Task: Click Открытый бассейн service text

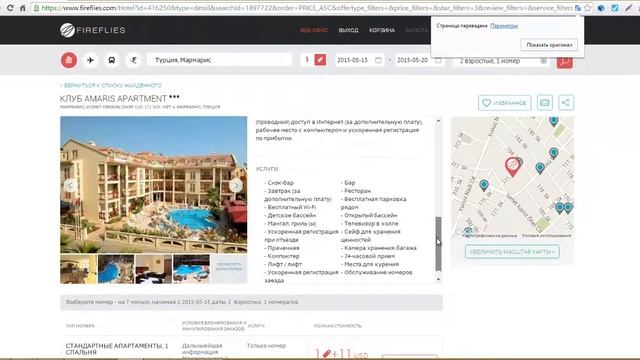Action: tap(370, 216)
